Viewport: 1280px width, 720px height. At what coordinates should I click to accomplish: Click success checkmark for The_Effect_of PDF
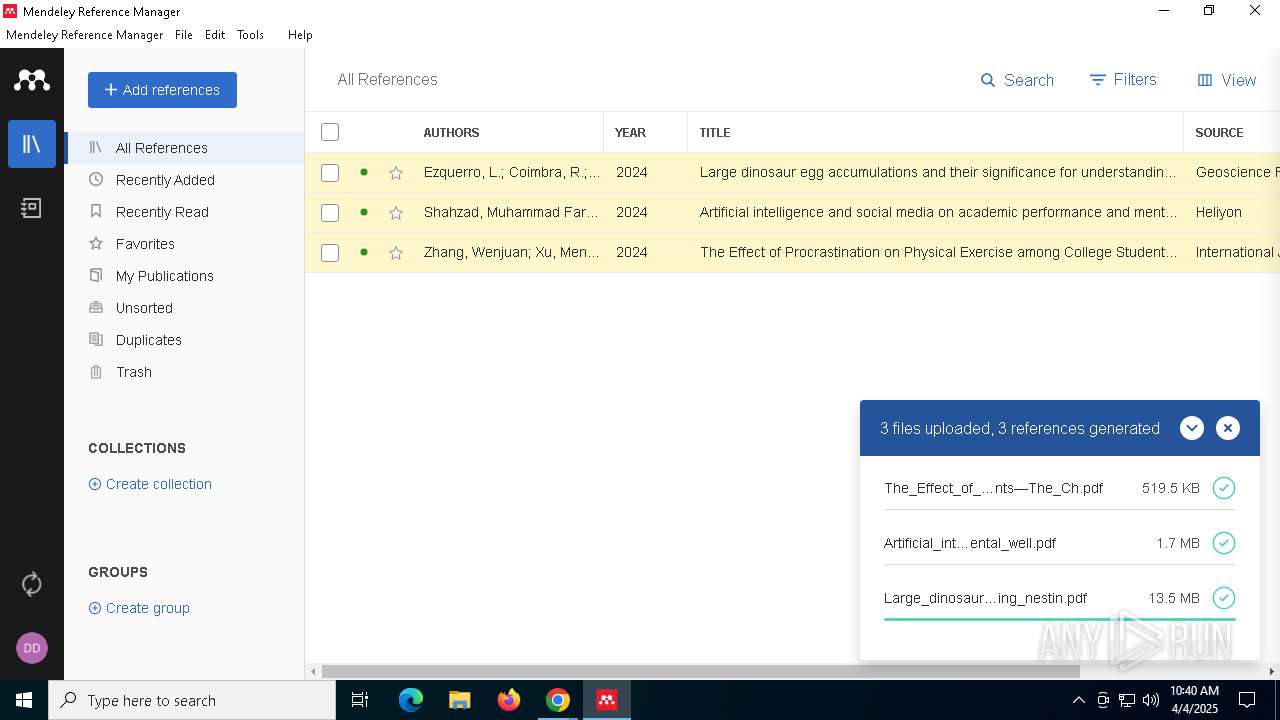click(1224, 488)
